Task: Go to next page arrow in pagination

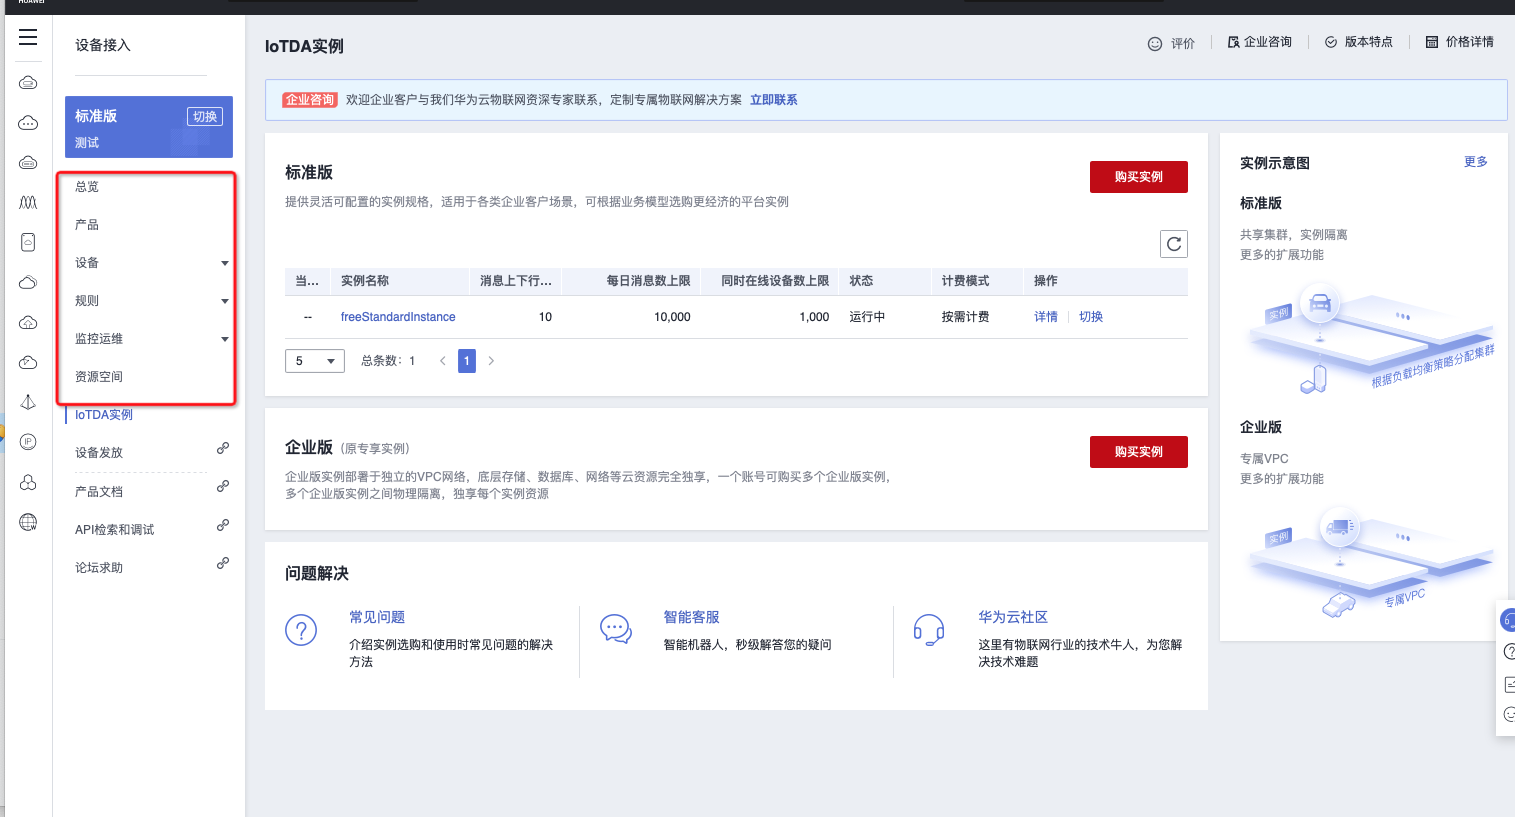Action: [491, 361]
